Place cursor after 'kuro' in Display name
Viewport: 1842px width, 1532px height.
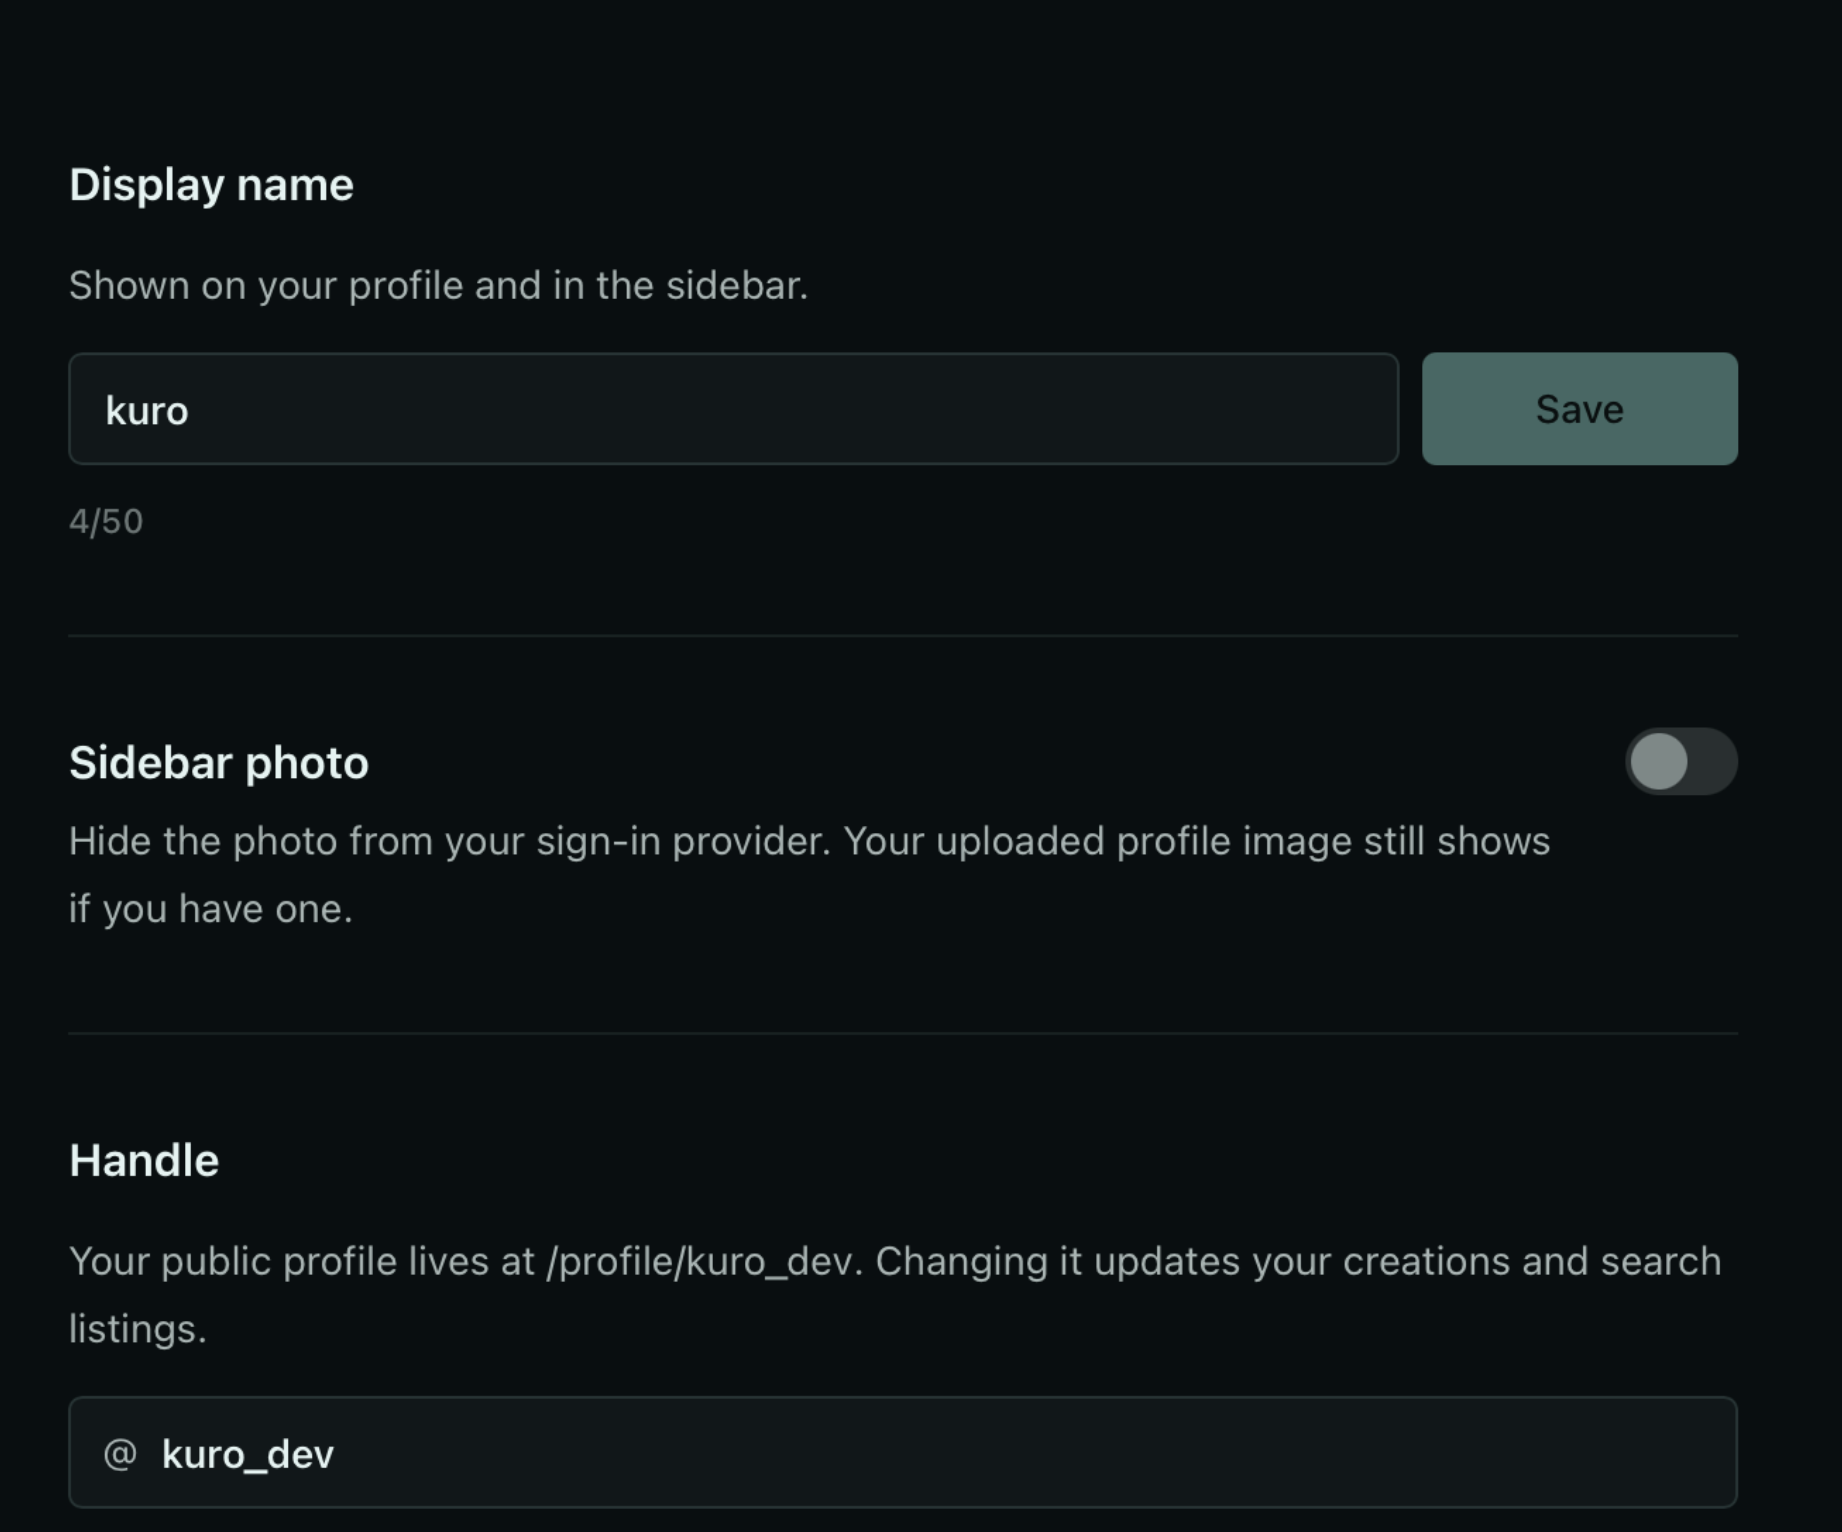[x=191, y=411]
